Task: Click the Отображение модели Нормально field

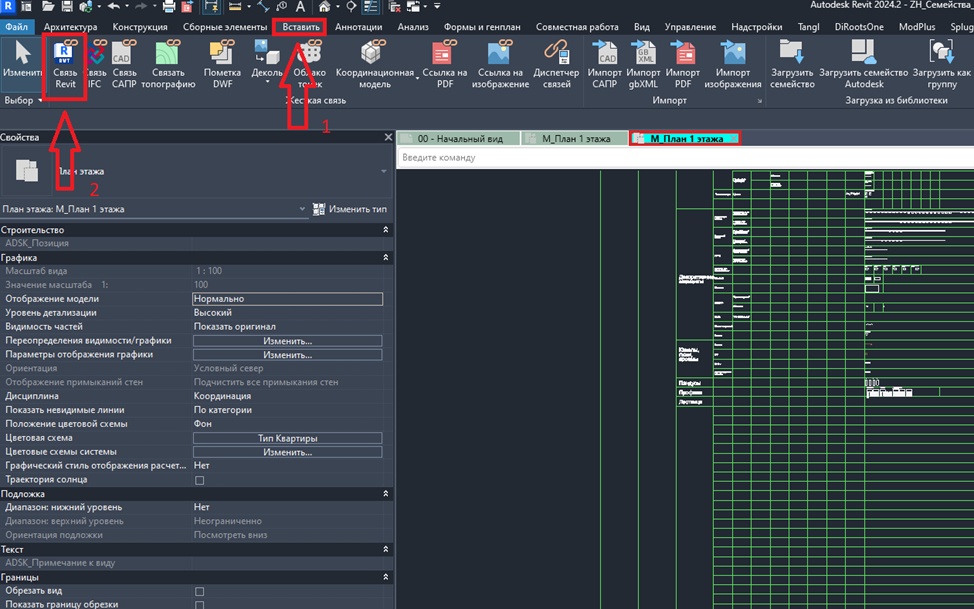Action: click(288, 299)
